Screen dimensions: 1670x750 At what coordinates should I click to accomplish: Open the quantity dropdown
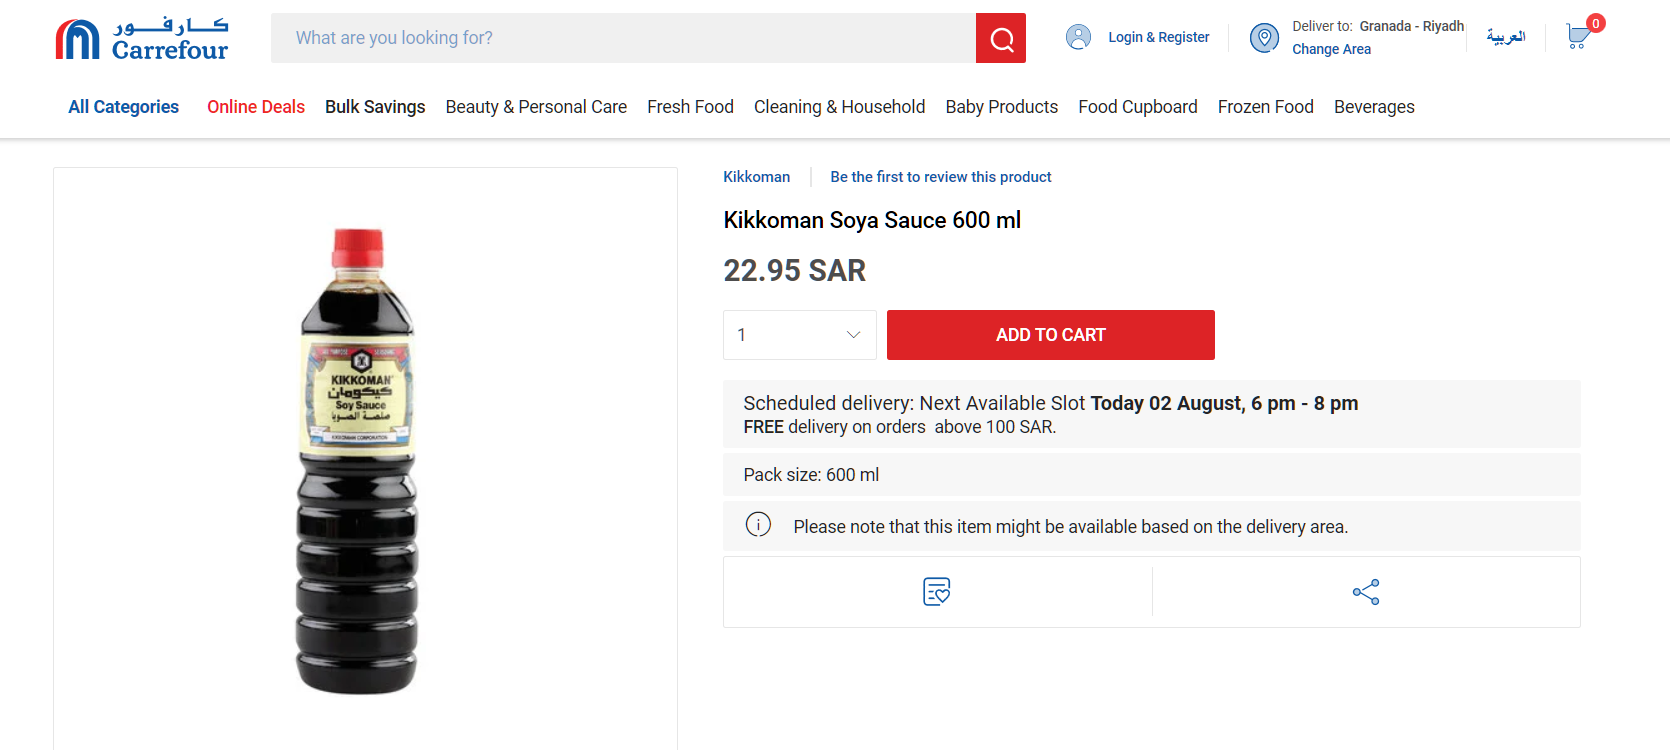[x=799, y=335]
